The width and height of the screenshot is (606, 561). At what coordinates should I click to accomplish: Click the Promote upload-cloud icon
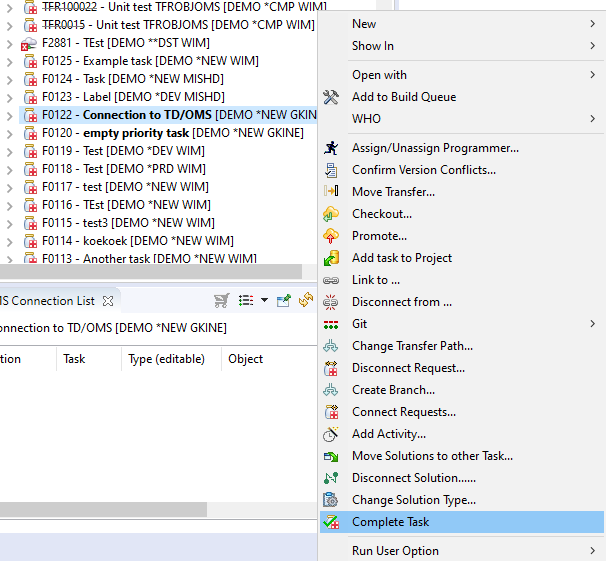331,236
